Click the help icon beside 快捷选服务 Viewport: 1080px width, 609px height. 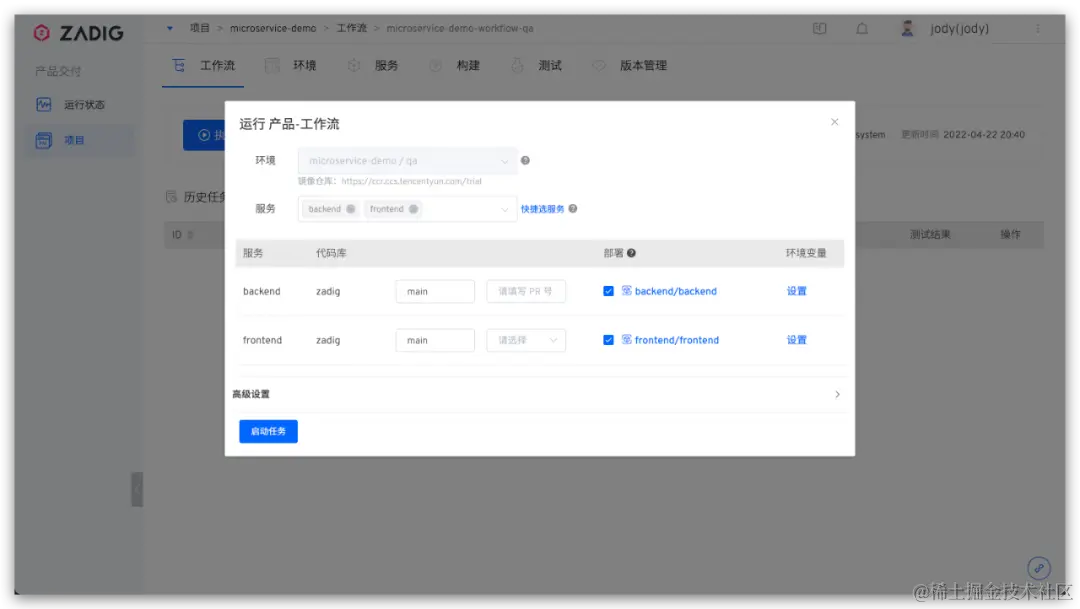pos(572,209)
